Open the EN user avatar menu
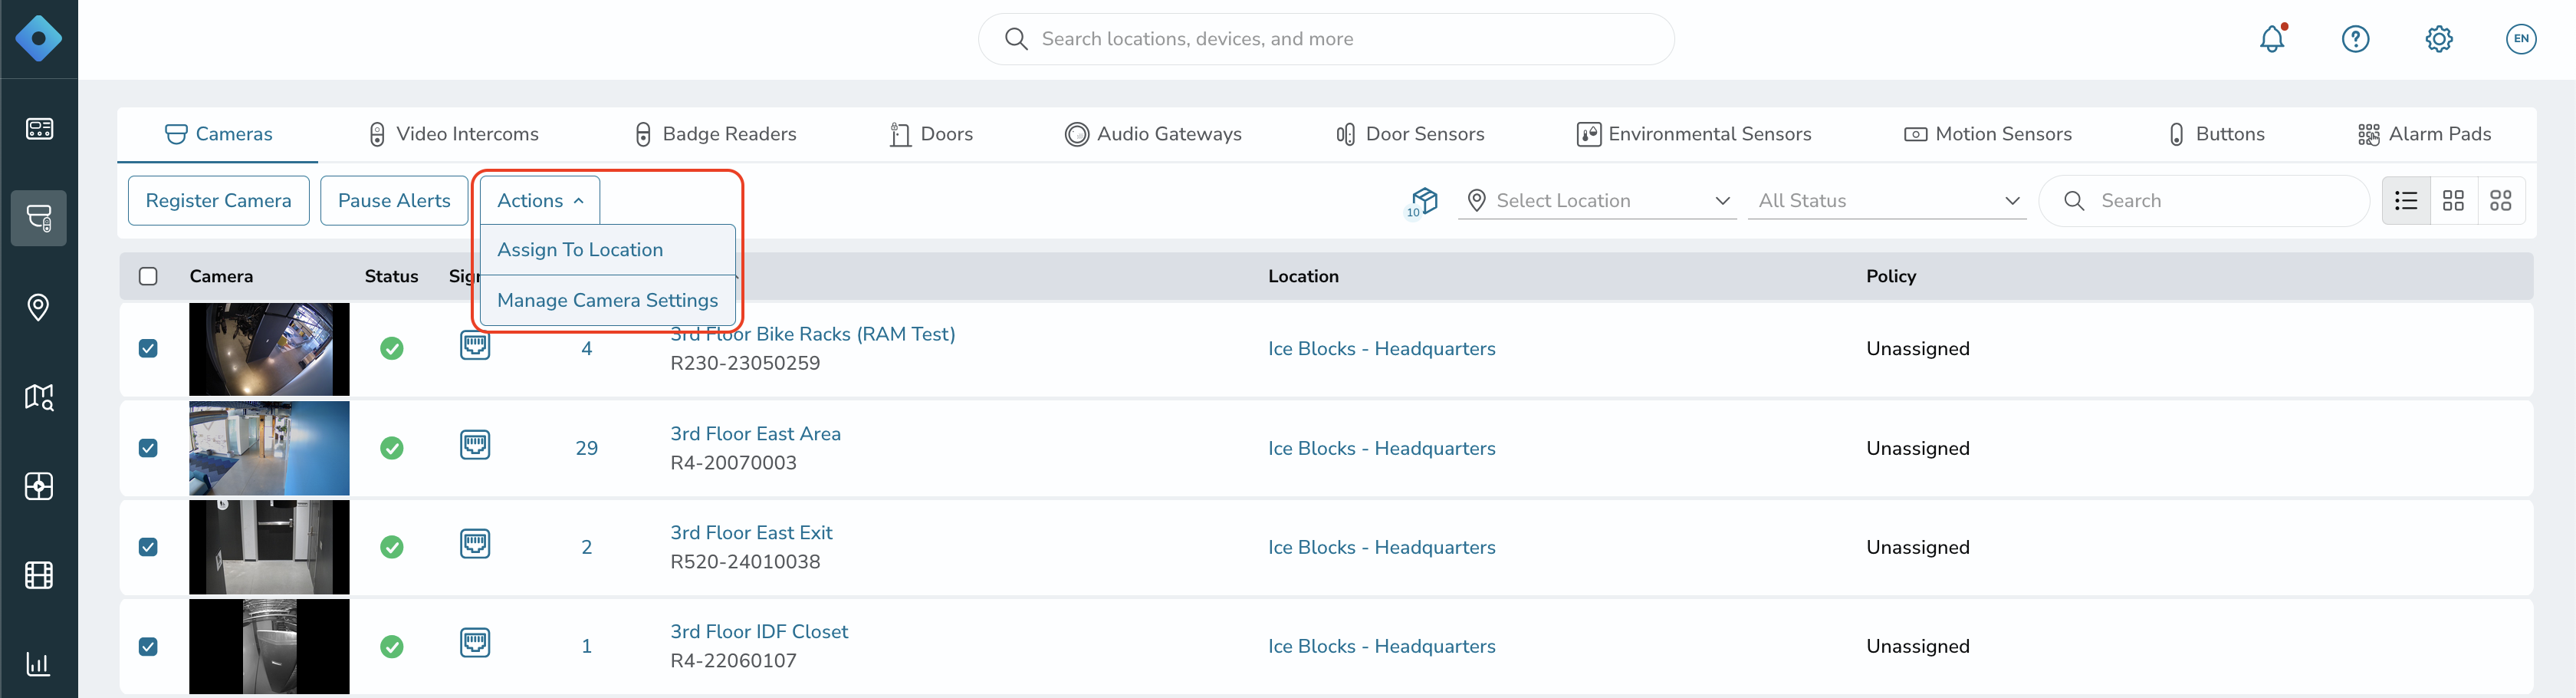Viewport: 2576px width, 698px height. 2521,39
